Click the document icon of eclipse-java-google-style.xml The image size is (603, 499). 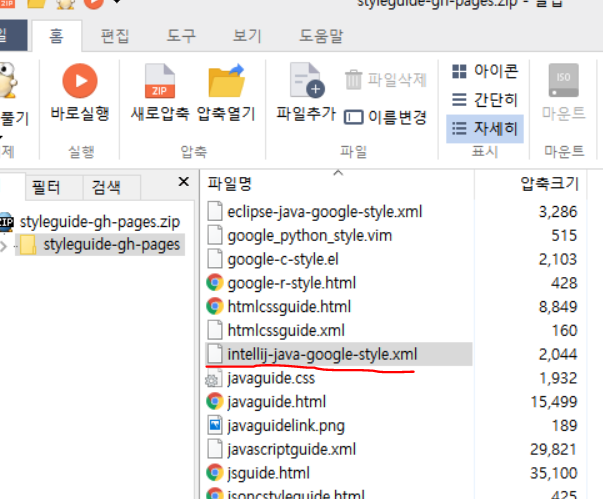(215, 211)
